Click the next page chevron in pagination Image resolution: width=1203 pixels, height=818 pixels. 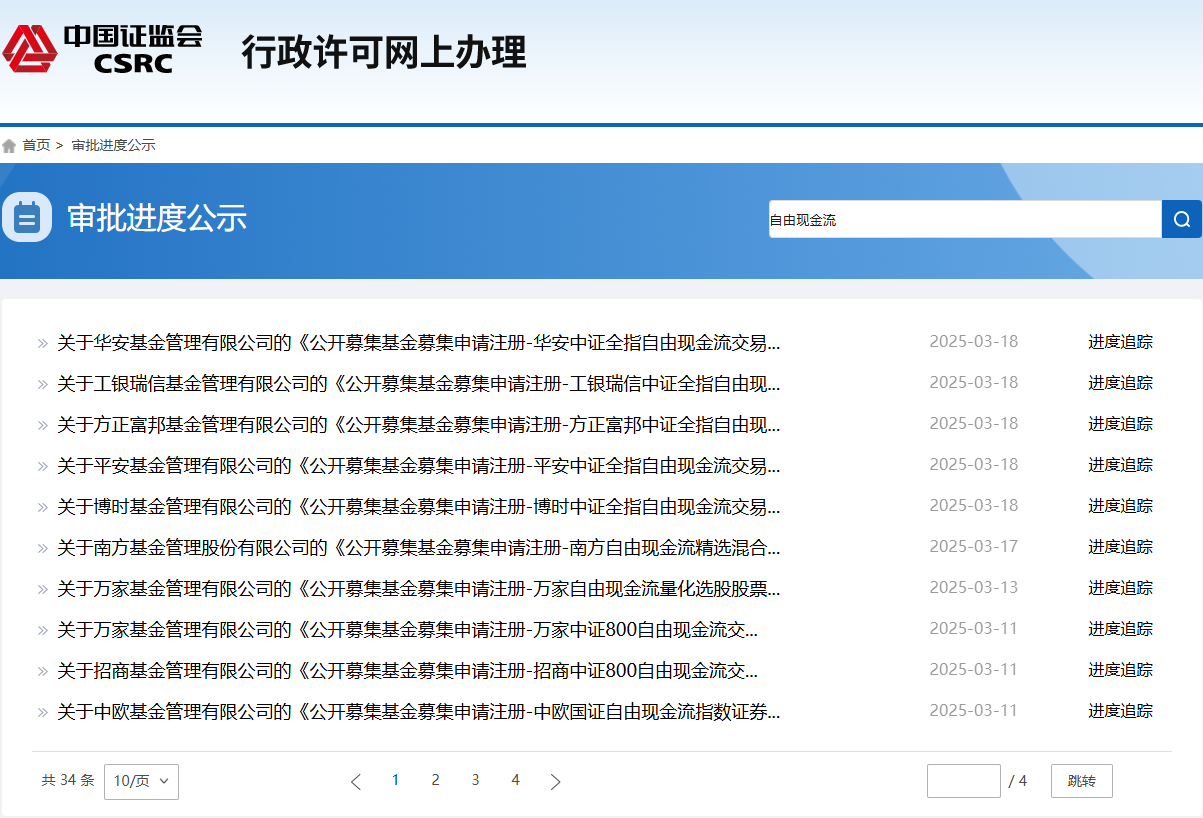555,781
